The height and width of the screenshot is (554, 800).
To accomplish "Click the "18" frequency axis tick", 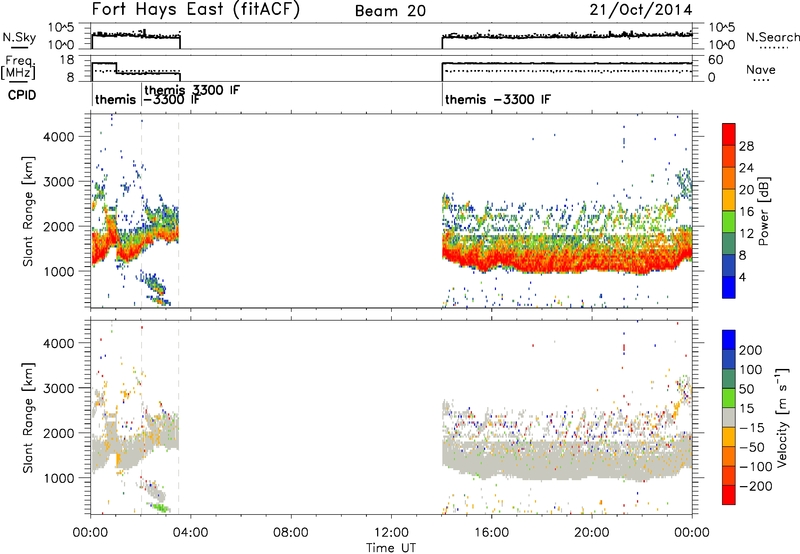I will (67, 60).
